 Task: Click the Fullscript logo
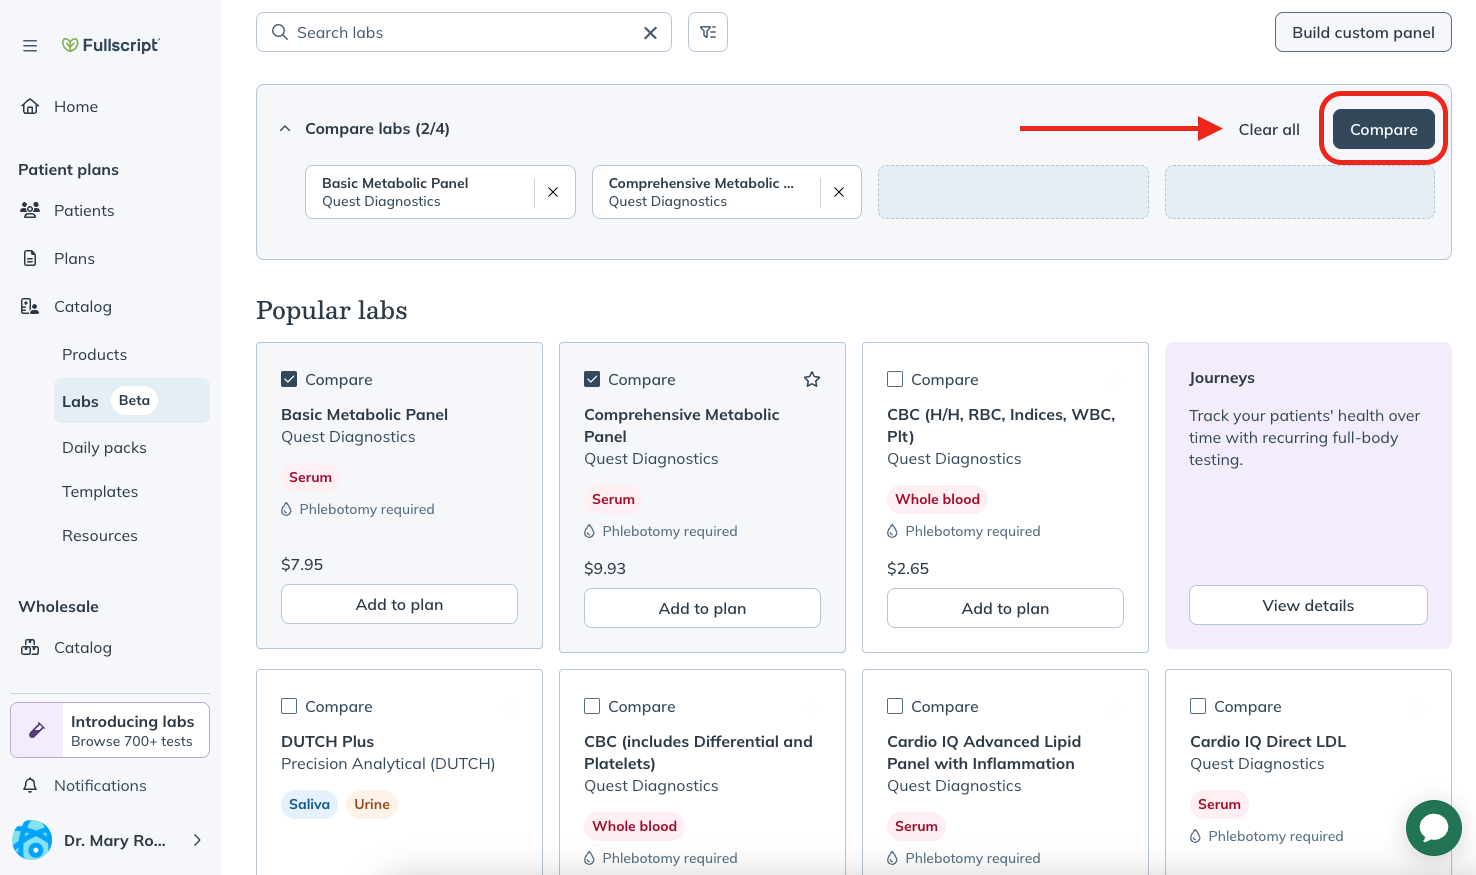click(x=110, y=45)
